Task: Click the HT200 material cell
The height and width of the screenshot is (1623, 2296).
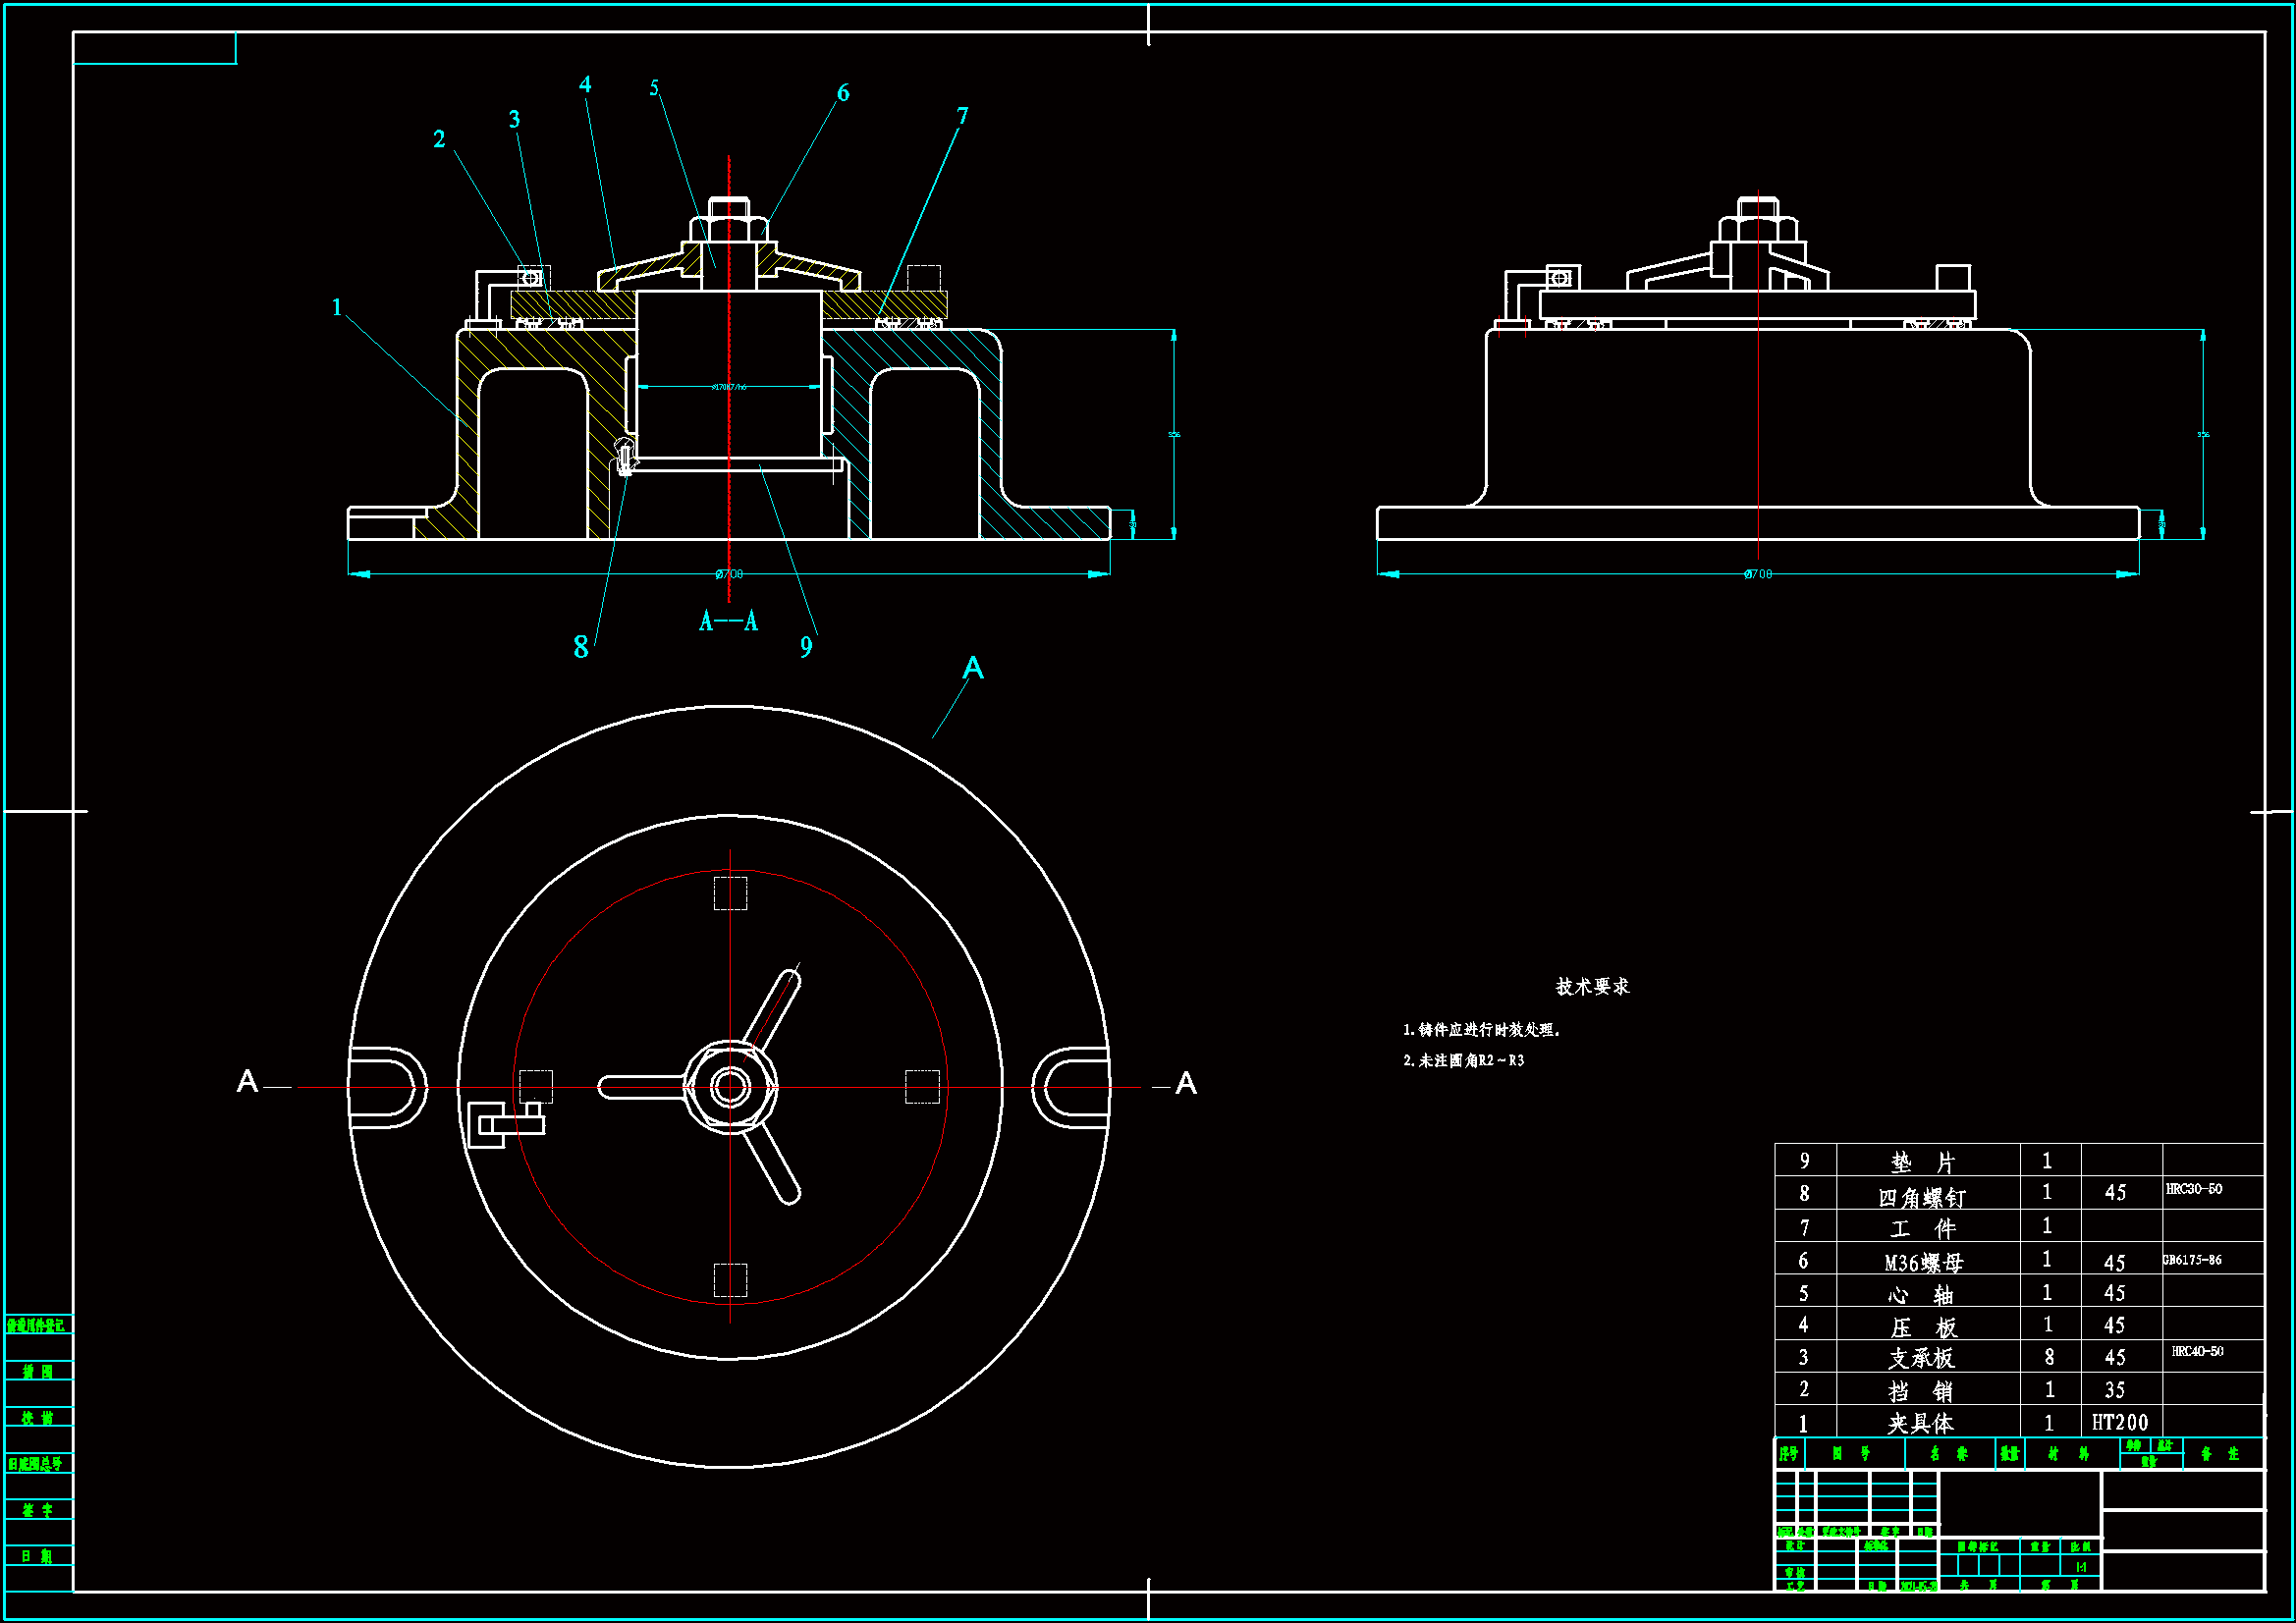Action: (2119, 1422)
